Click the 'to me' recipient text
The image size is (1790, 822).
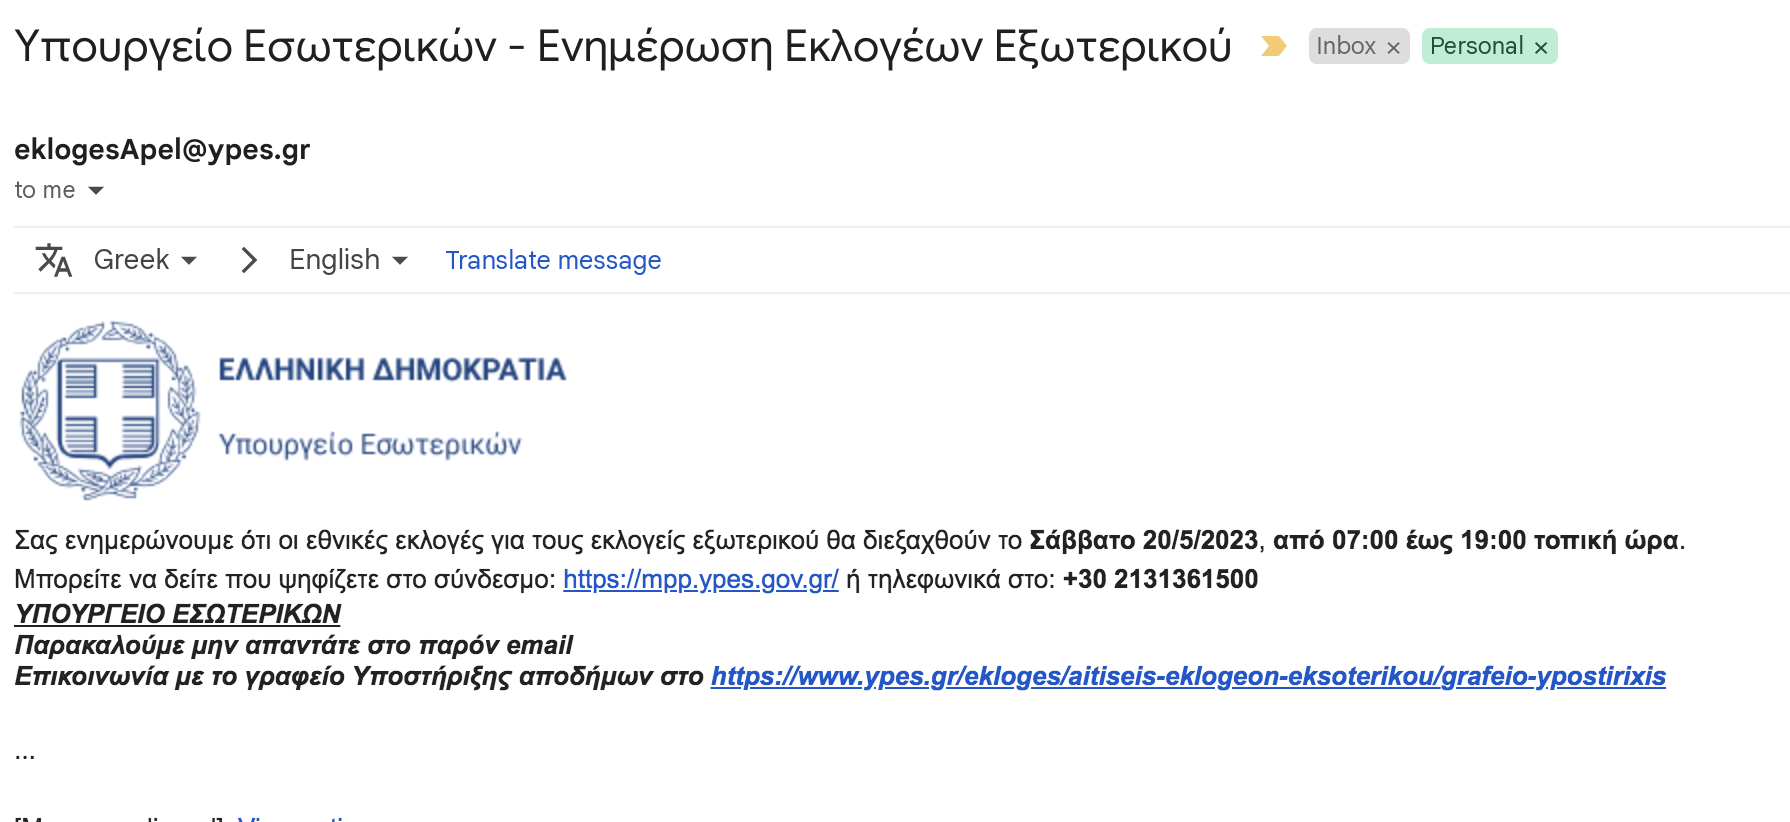45,190
